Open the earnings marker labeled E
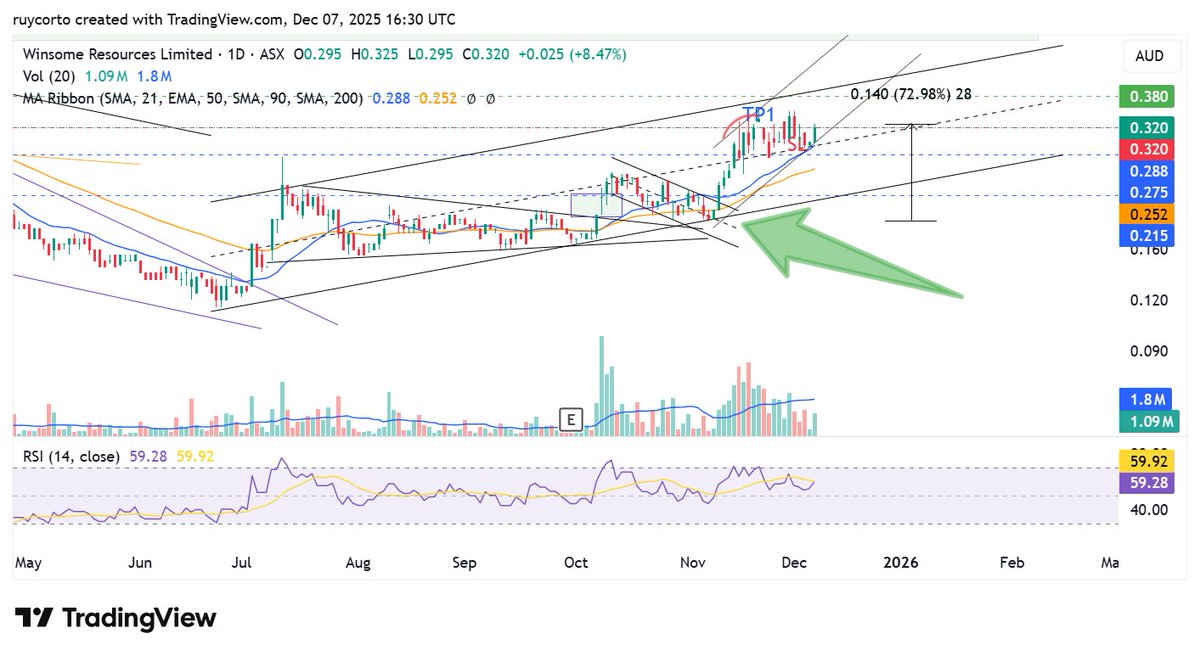 point(571,419)
